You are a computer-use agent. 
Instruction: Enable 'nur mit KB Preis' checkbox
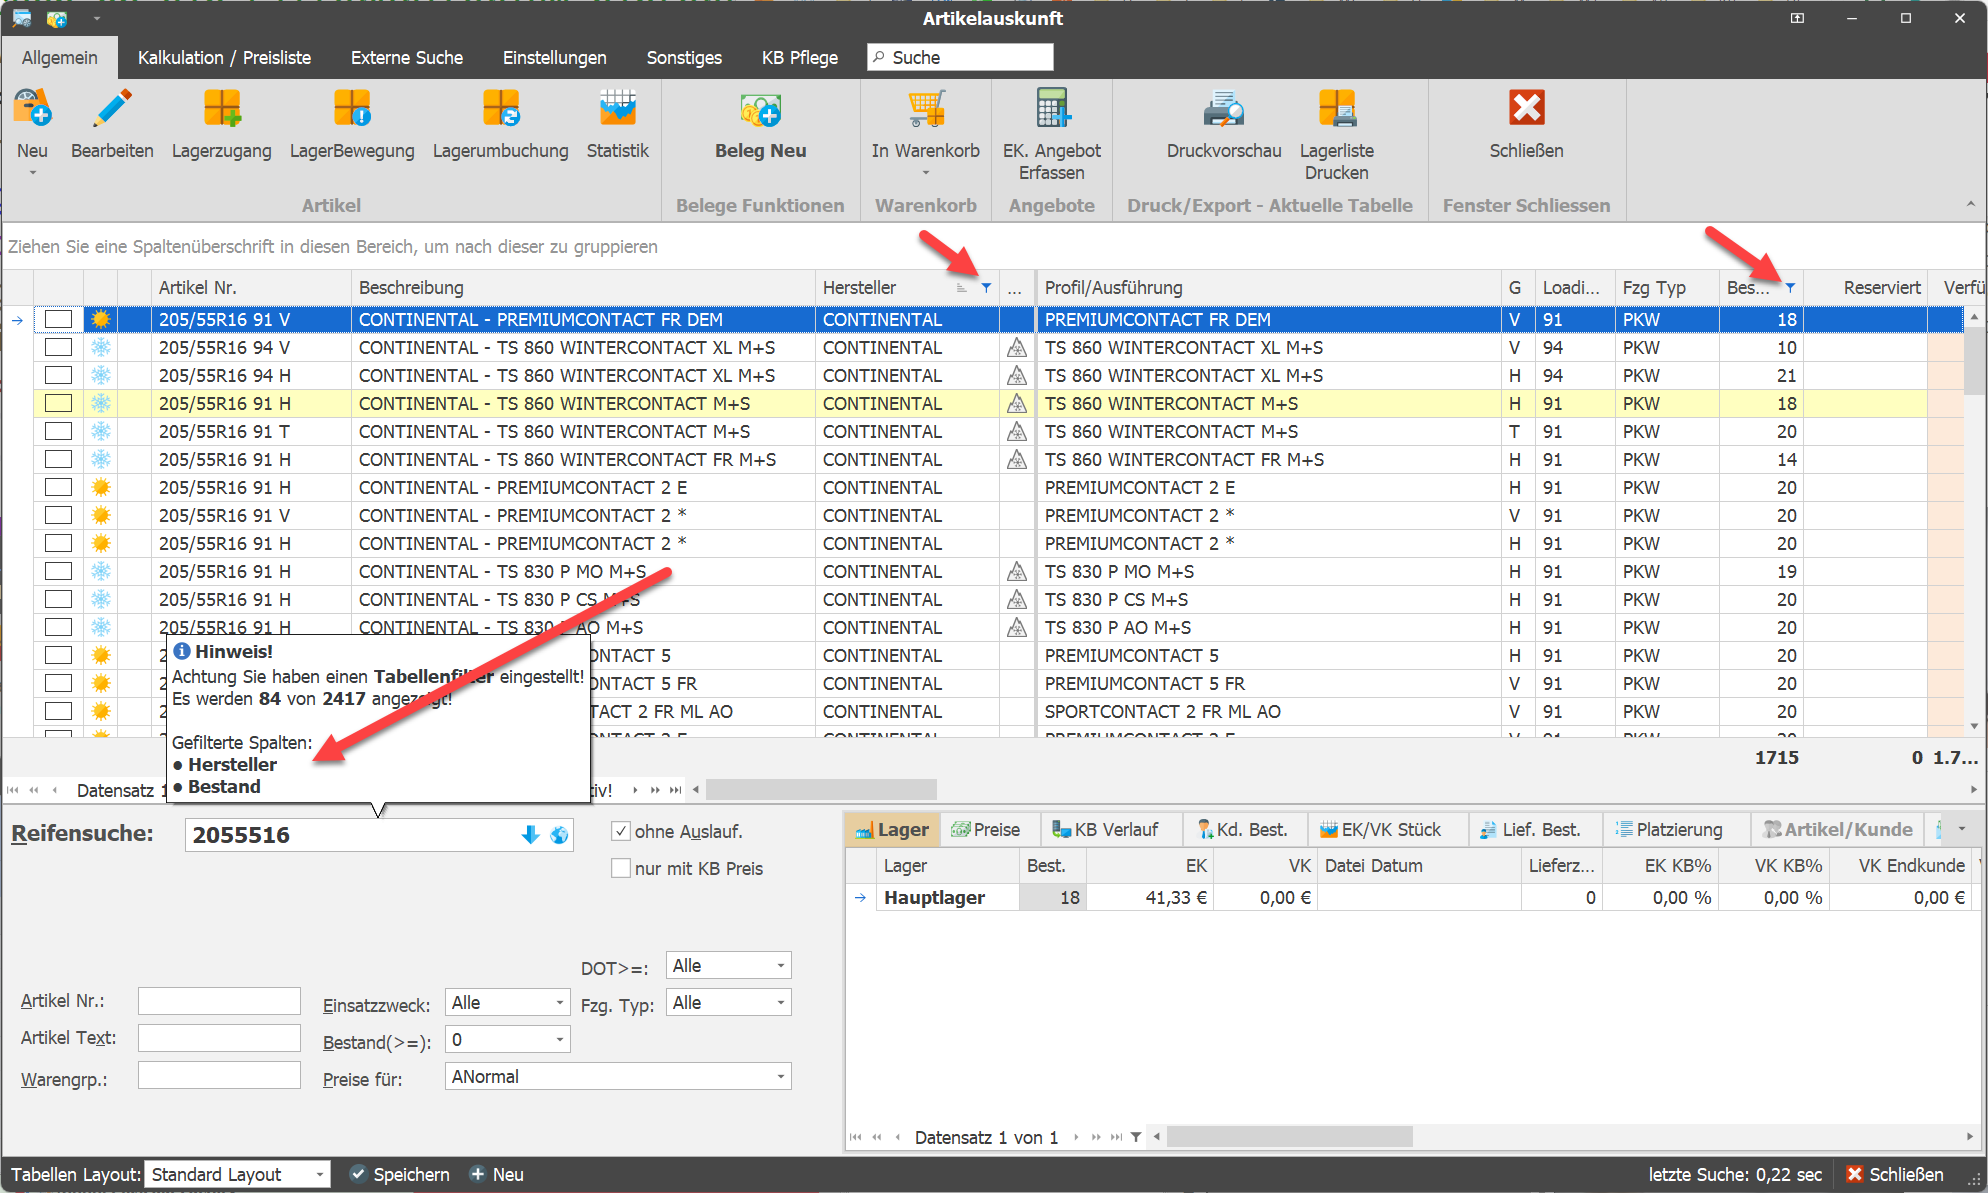tap(621, 868)
